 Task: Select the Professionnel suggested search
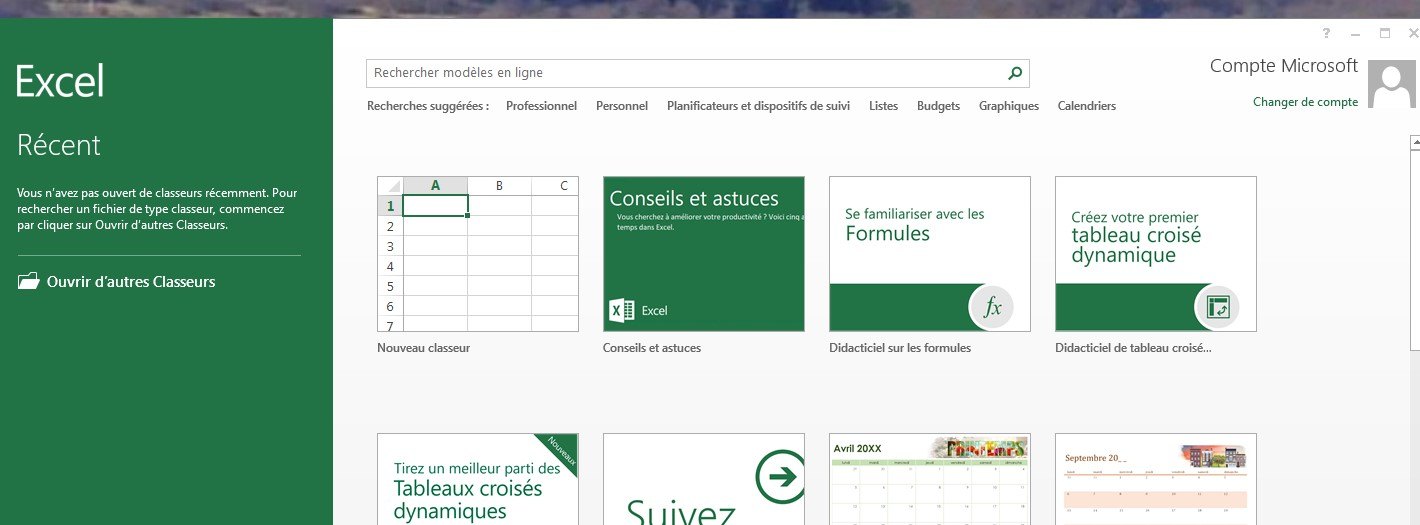point(541,106)
